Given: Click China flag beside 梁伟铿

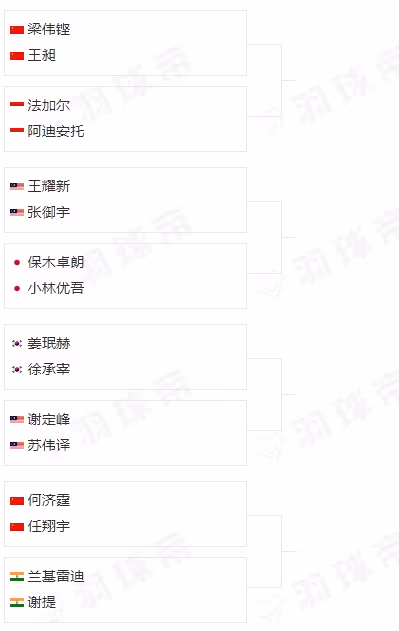Looking at the screenshot, I should pos(17,30).
